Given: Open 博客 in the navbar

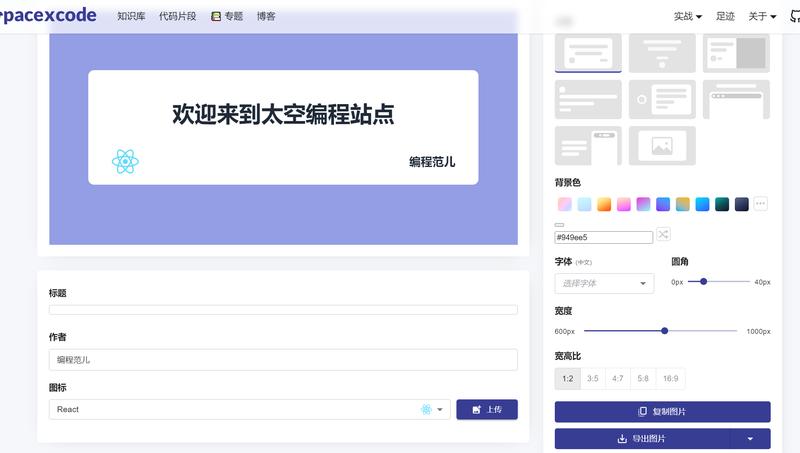Looking at the screenshot, I should (x=266, y=16).
